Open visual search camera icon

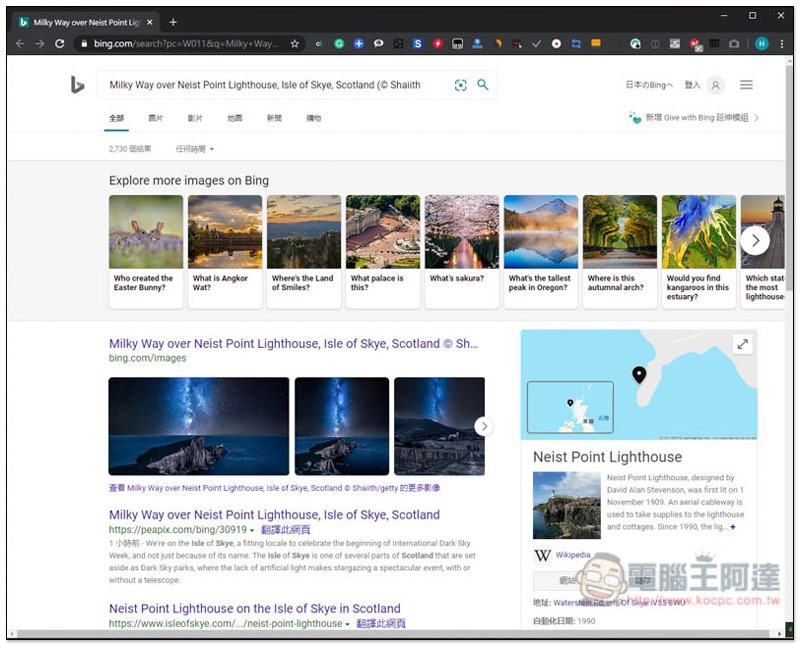click(460, 86)
